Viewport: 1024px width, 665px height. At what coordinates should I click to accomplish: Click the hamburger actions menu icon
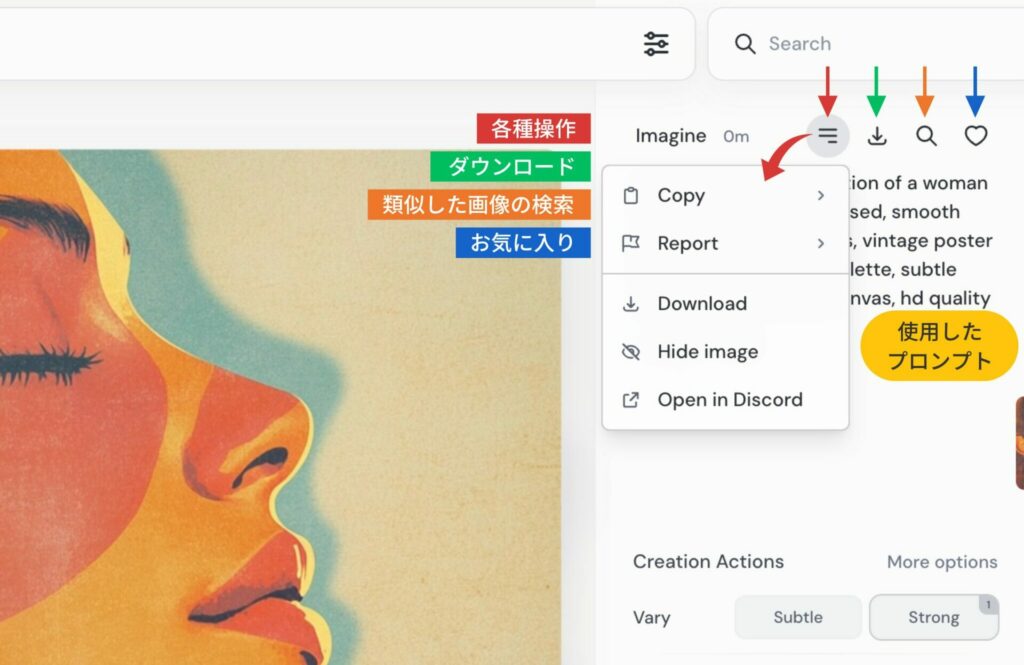(827, 136)
